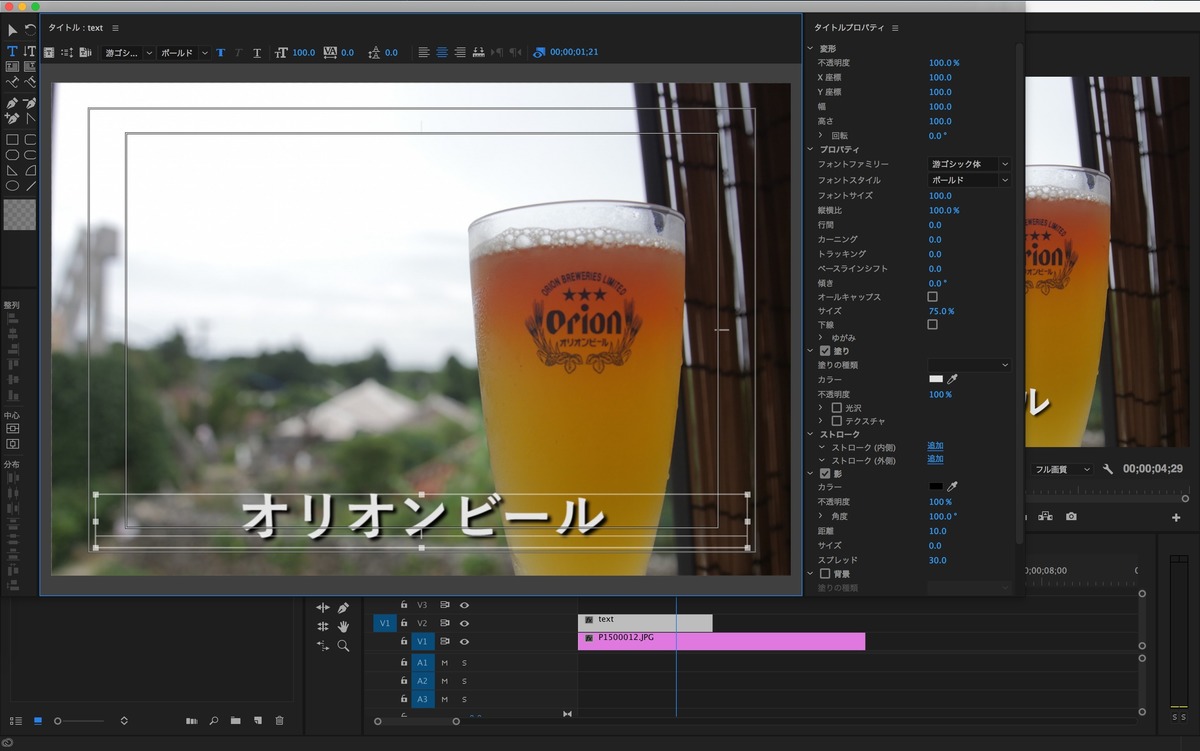Viewport: 1200px width, 751px height.
Task: Click the show background video icon
Action: [540, 53]
